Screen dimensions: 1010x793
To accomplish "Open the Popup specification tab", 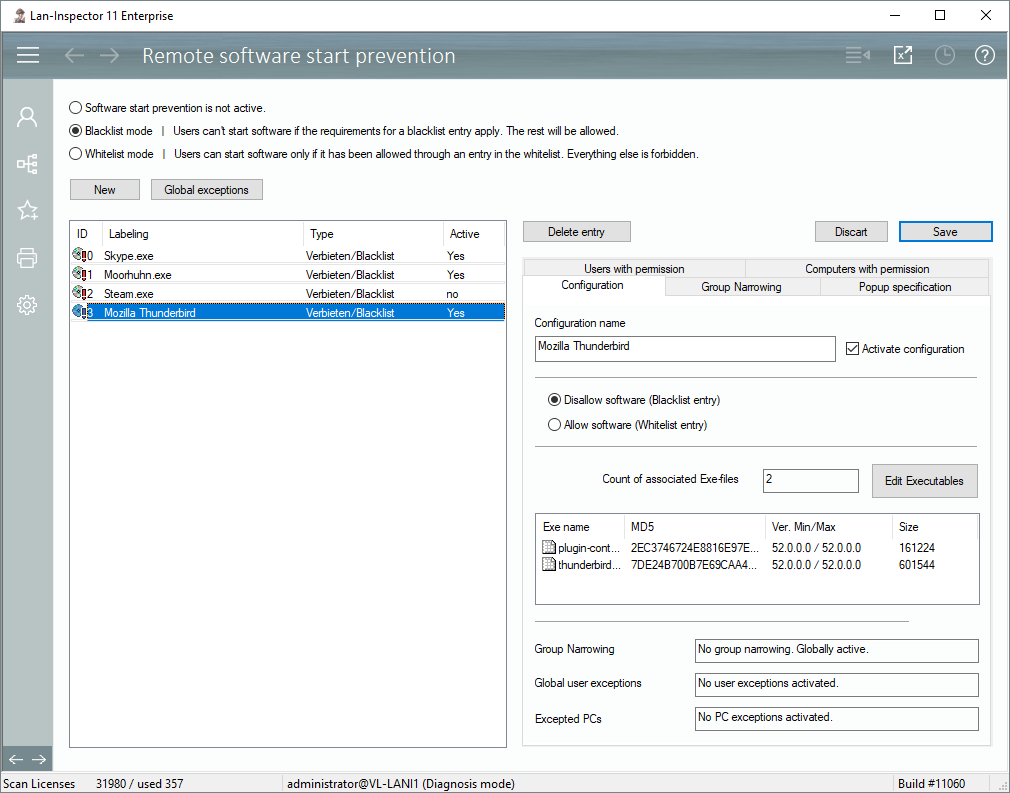I will pyautogui.click(x=904, y=287).
